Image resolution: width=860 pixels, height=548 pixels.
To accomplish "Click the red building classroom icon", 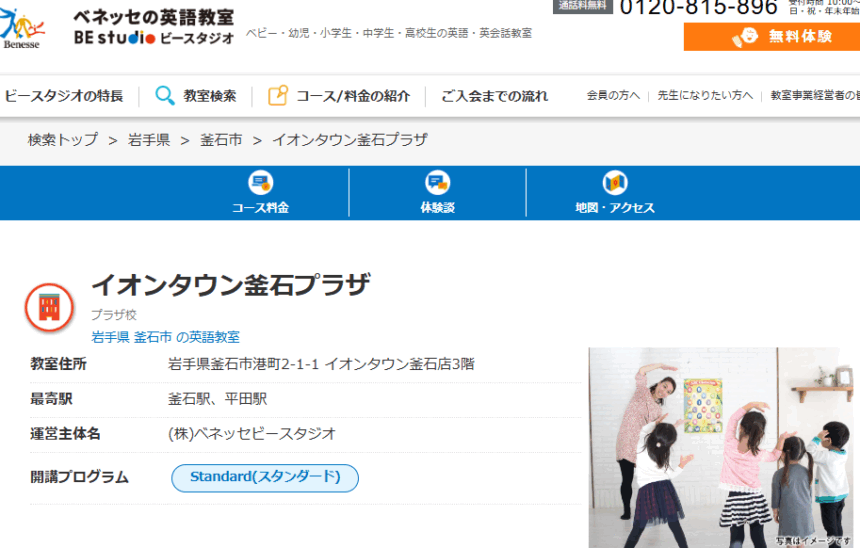I will pos(49,308).
